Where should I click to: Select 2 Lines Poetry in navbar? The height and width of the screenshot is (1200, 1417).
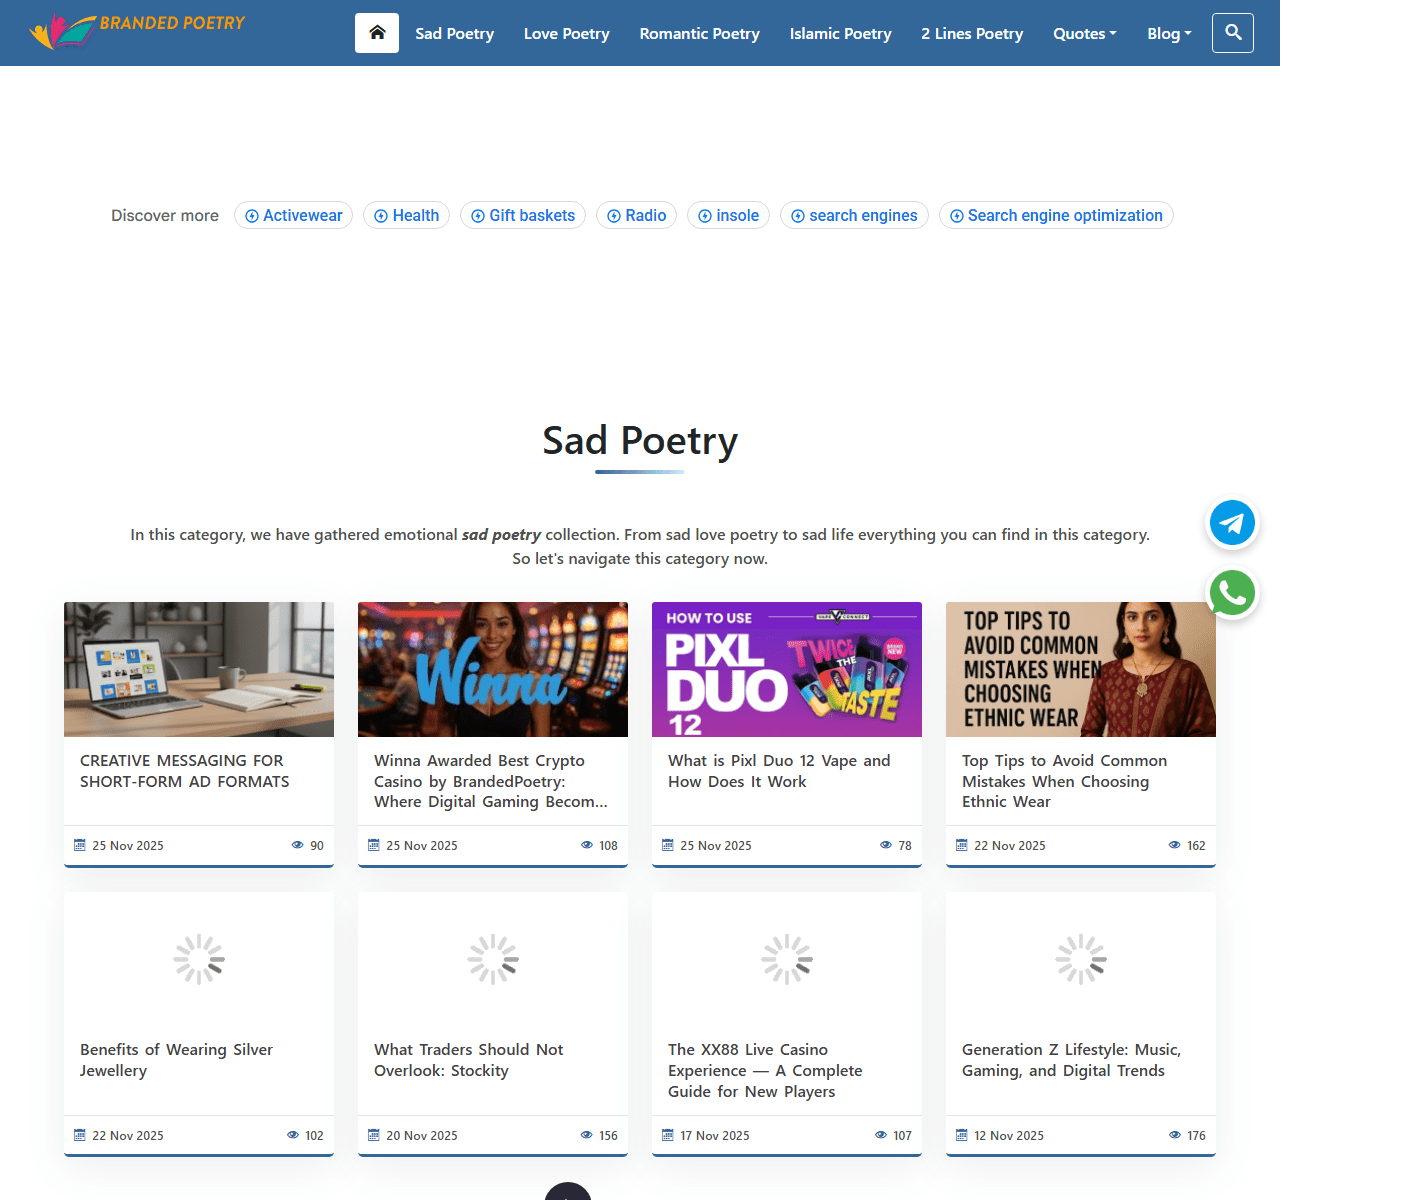(x=972, y=34)
